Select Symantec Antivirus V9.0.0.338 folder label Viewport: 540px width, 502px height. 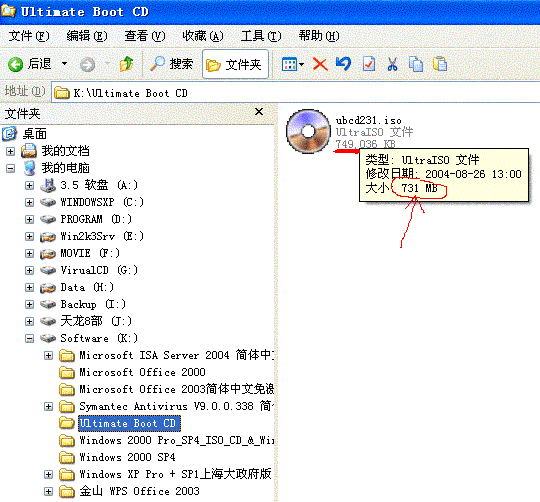coord(176,406)
